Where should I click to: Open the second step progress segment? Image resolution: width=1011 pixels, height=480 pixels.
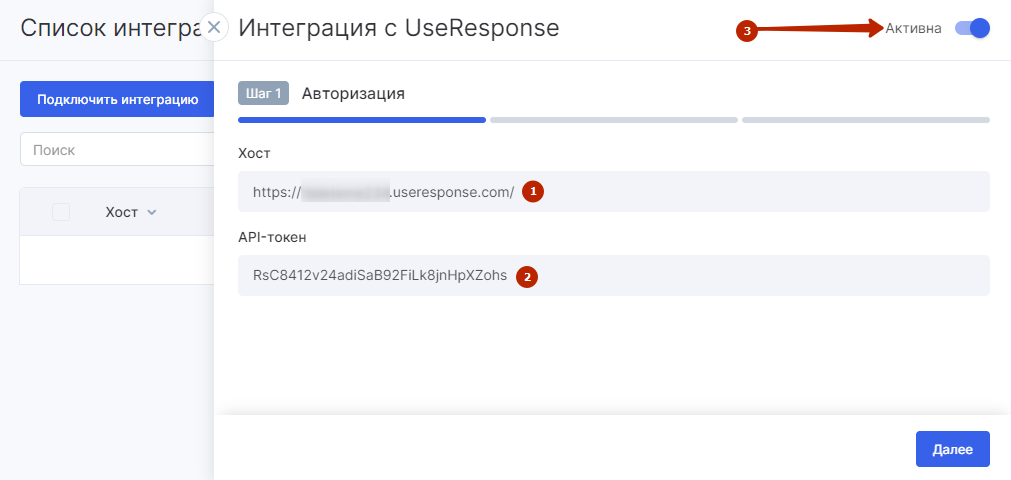pyautogui.click(x=613, y=120)
